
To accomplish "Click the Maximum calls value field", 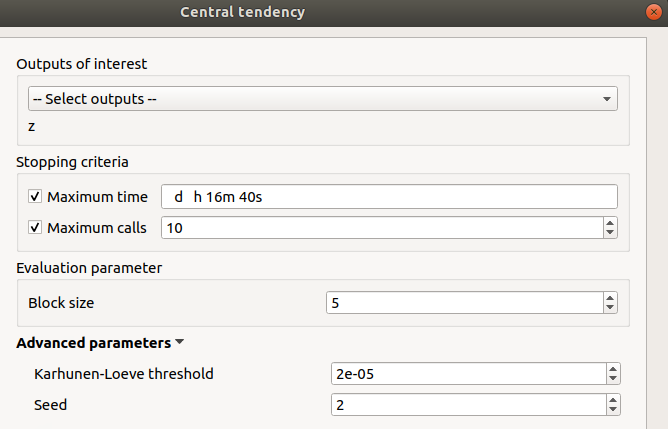I will 380,228.
